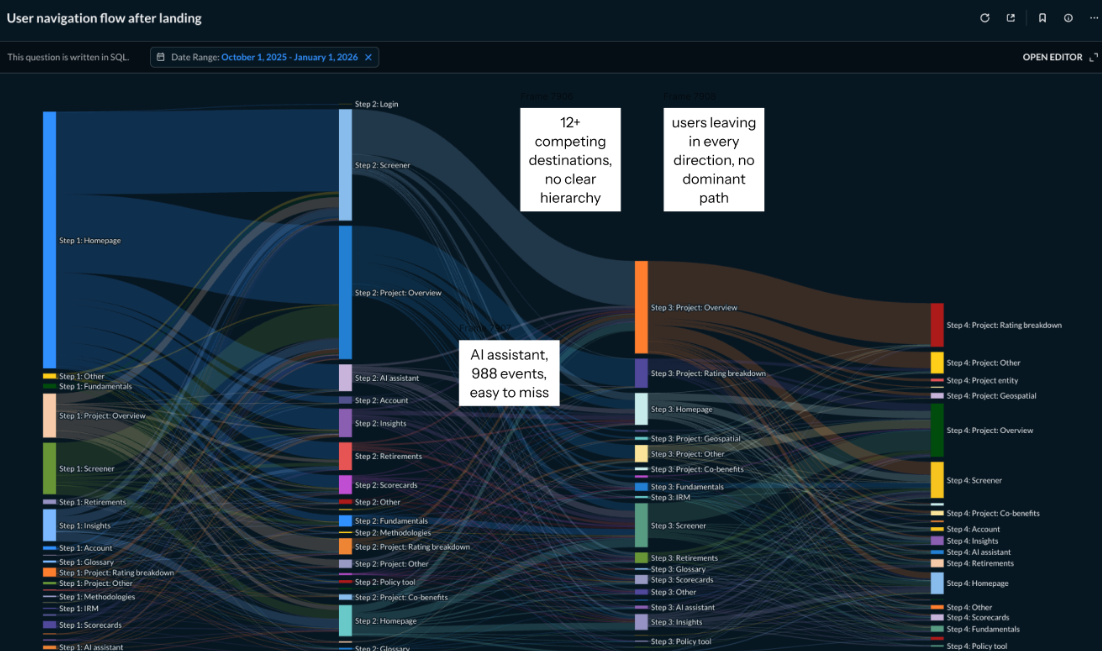
Task: Select the yellow Step 4: Screener bar
Action: point(937,480)
